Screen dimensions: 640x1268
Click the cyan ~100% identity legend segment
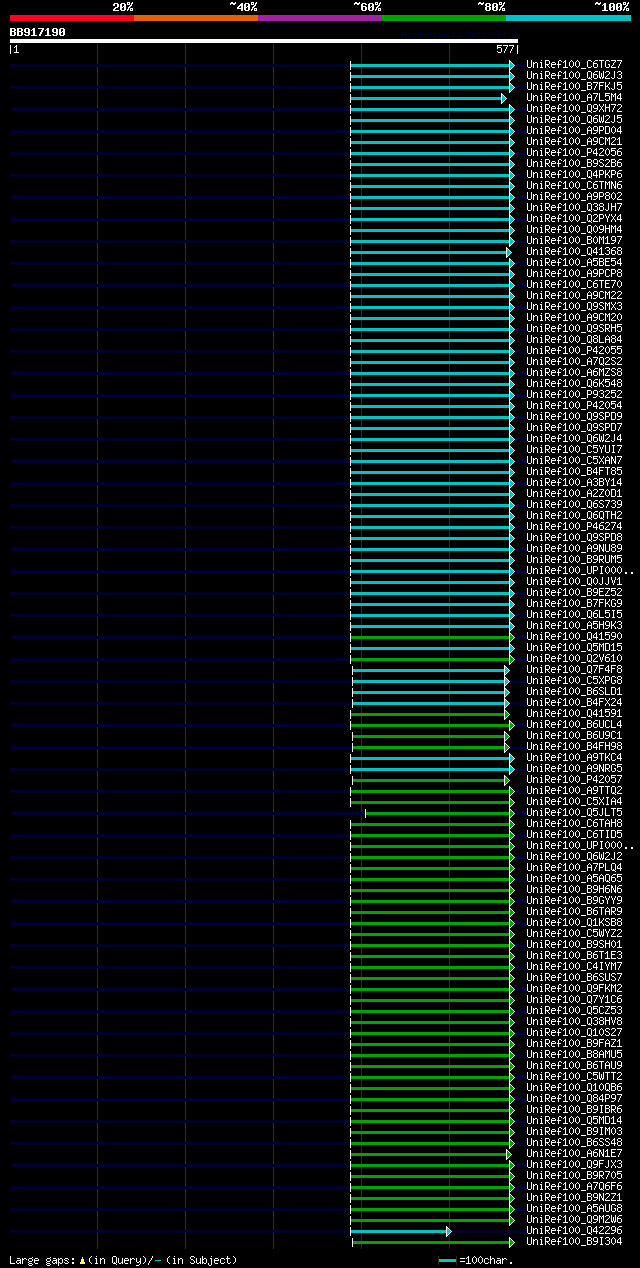click(x=568, y=18)
